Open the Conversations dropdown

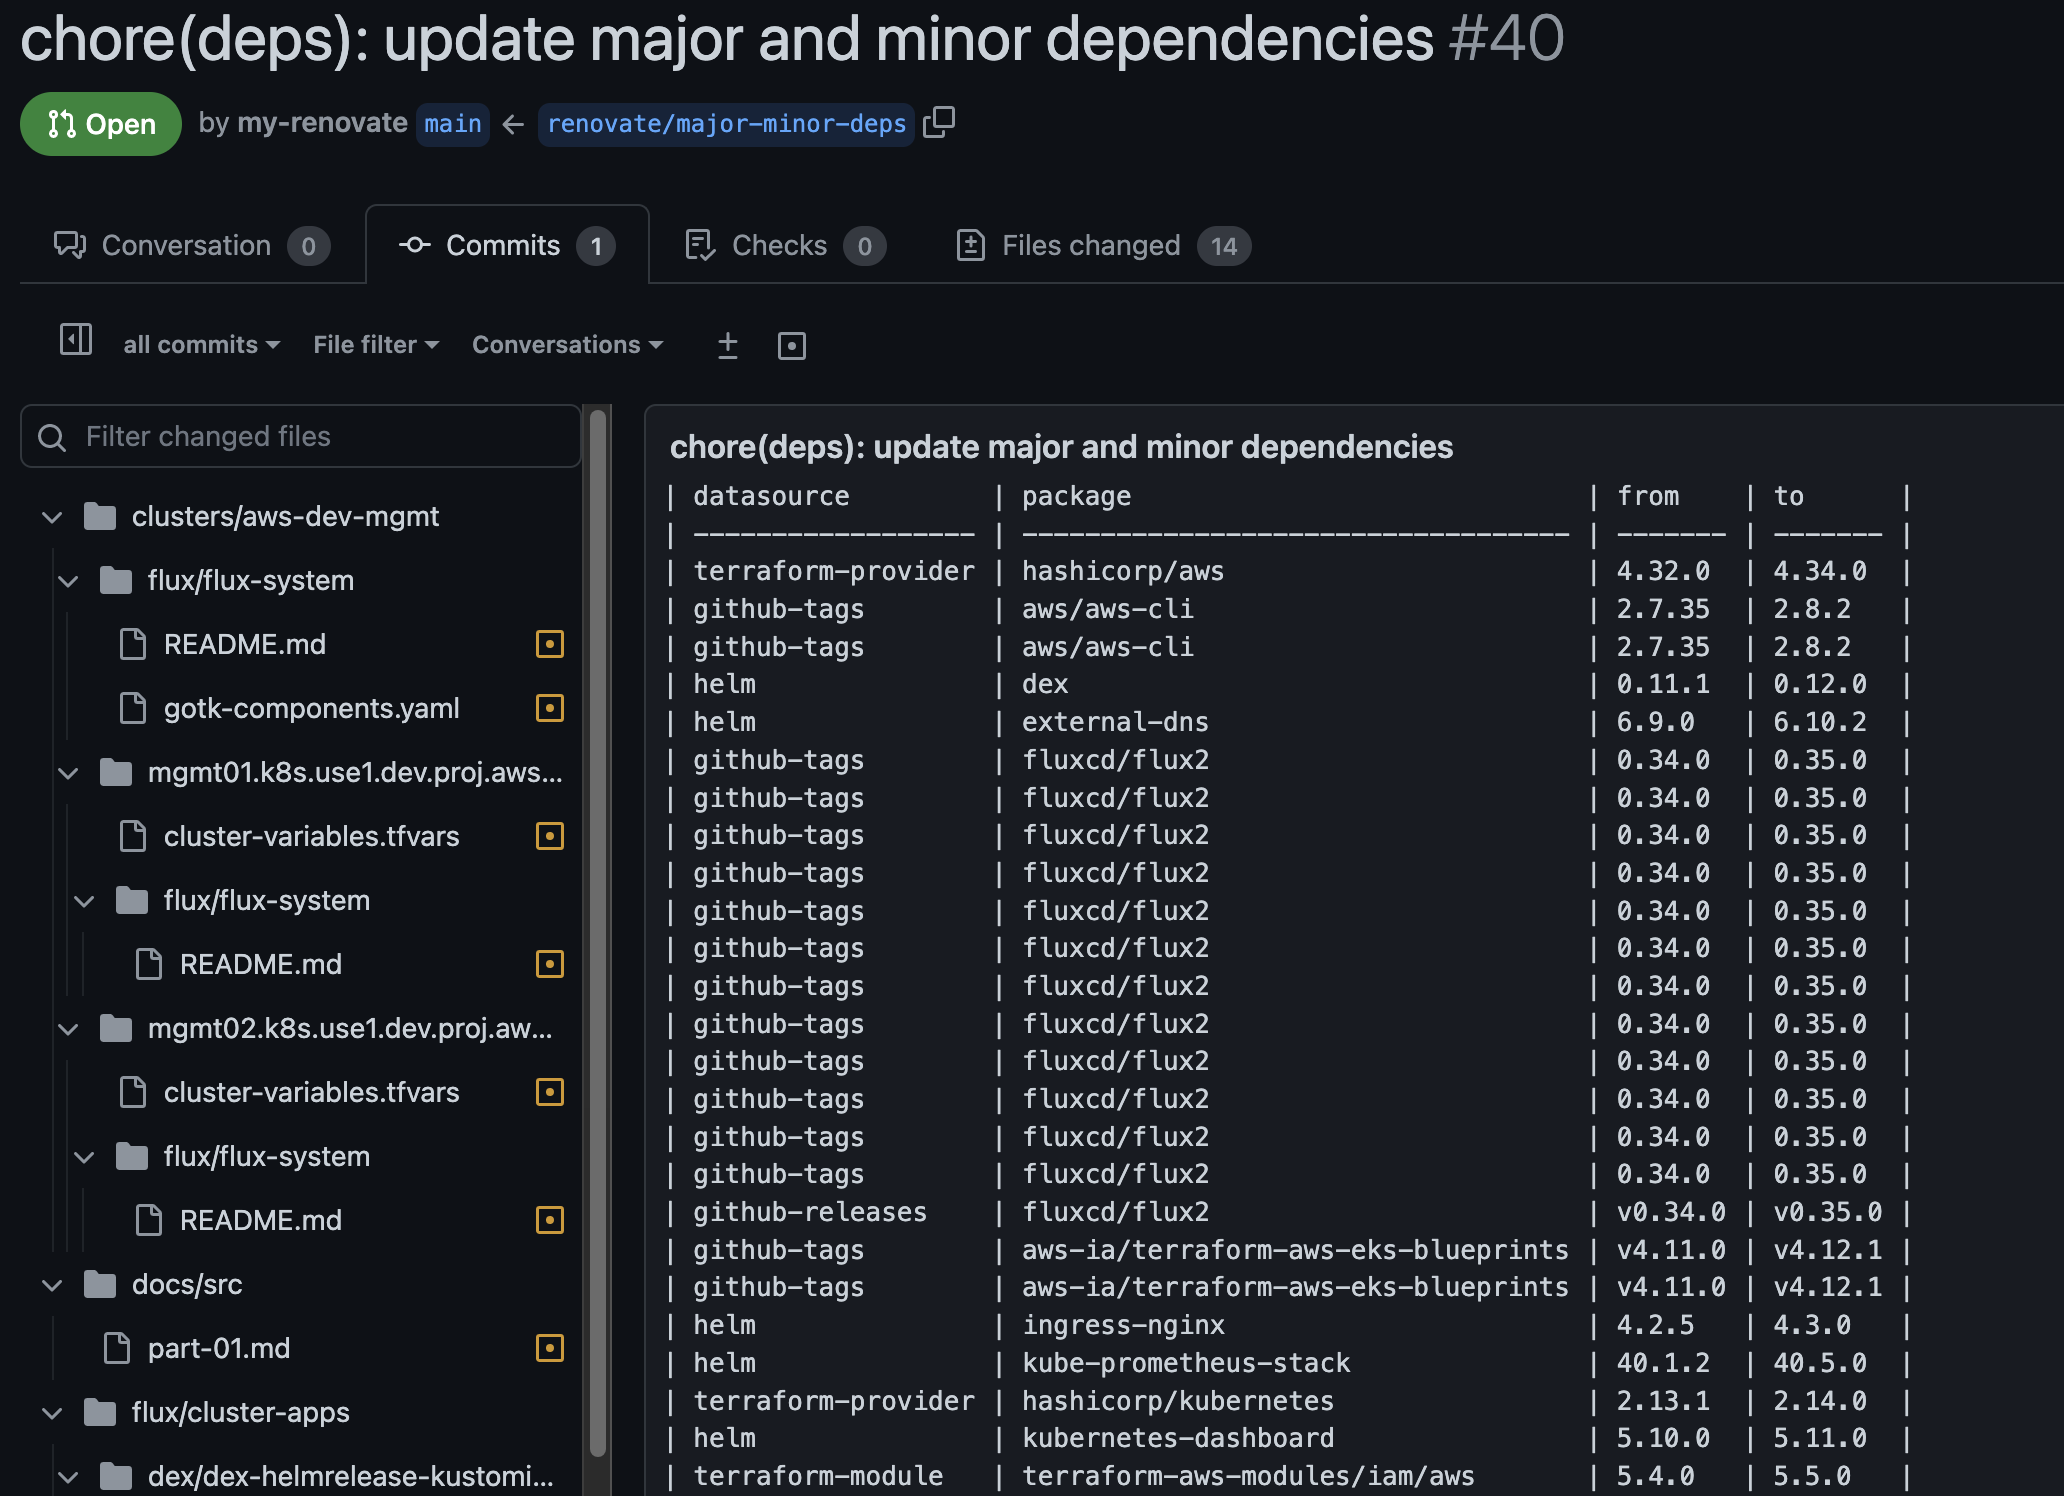pos(567,344)
